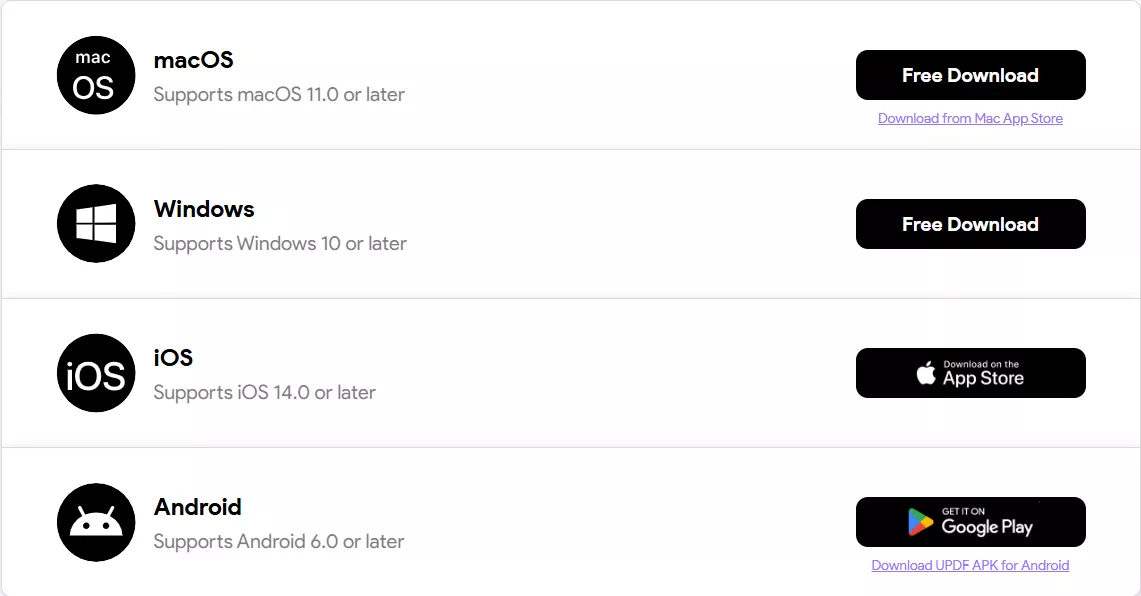Click "Supports iOS 14.0 or later" text
1141x596 pixels.
(264, 393)
